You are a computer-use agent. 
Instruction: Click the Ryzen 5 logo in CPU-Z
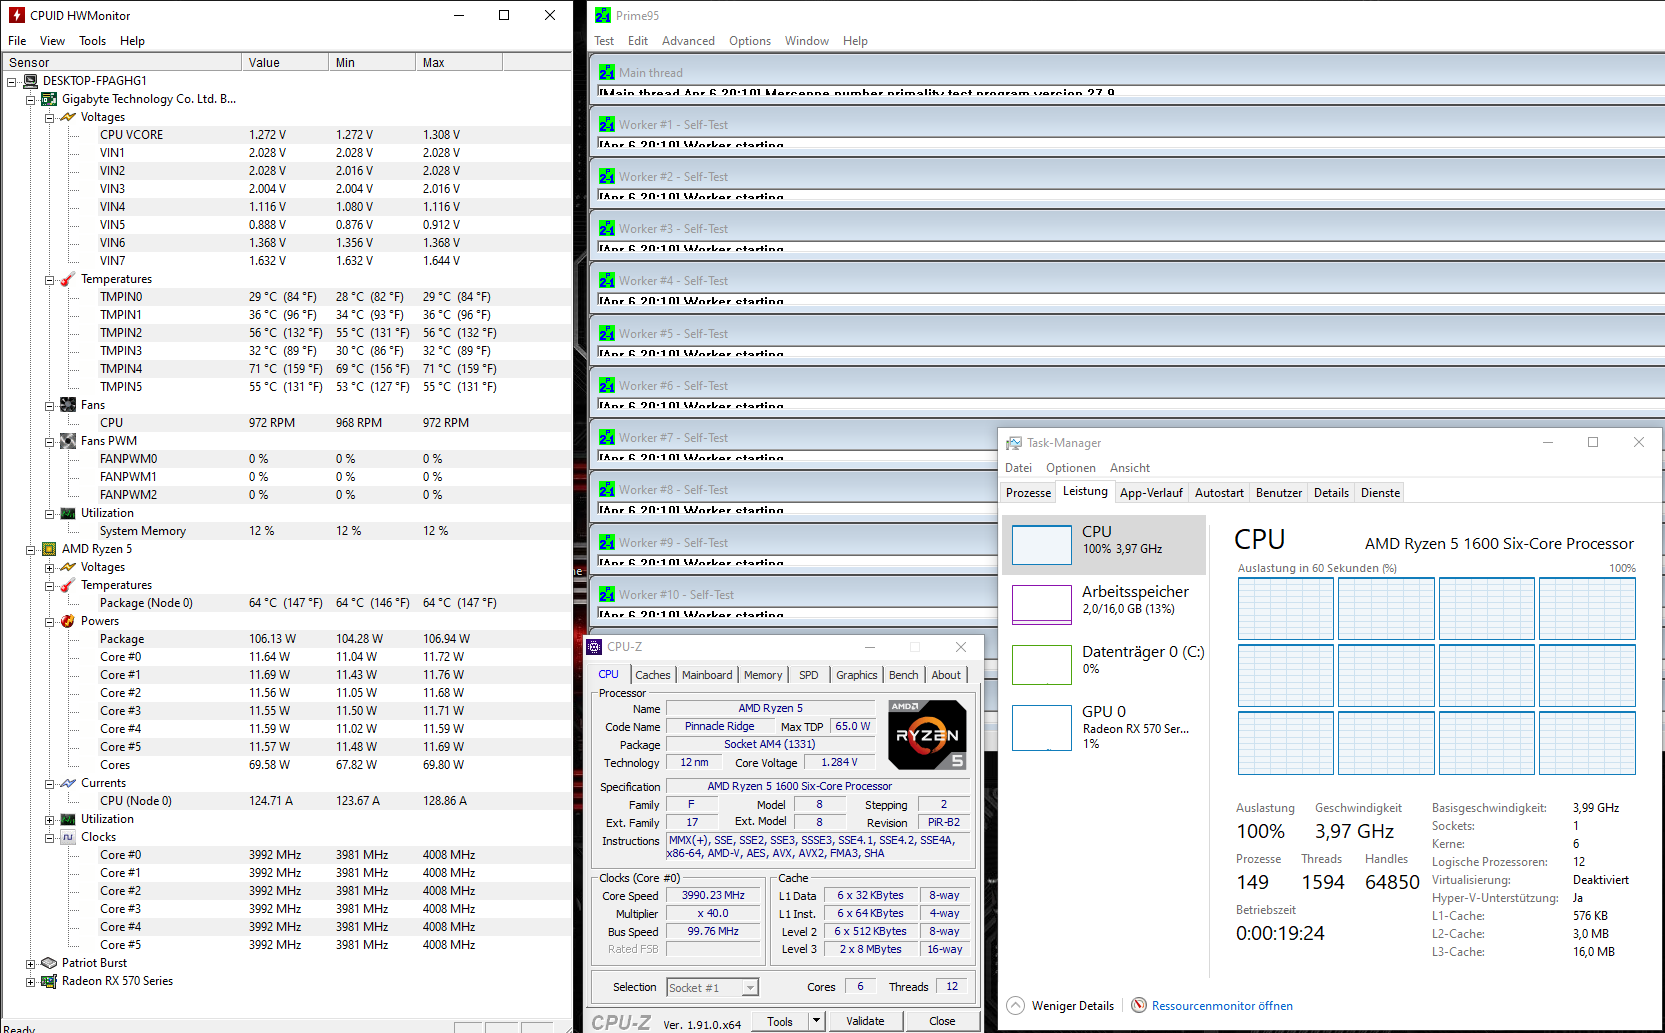click(x=926, y=734)
